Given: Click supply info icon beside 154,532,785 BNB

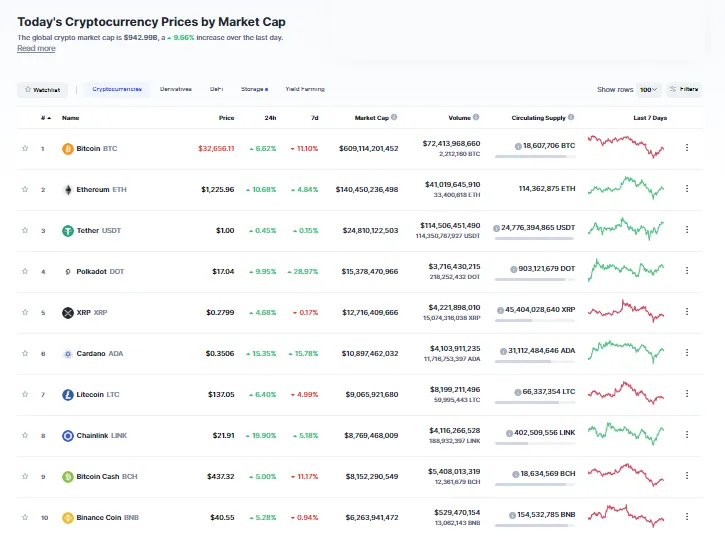Looking at the screenshot, I should [512, 515].
